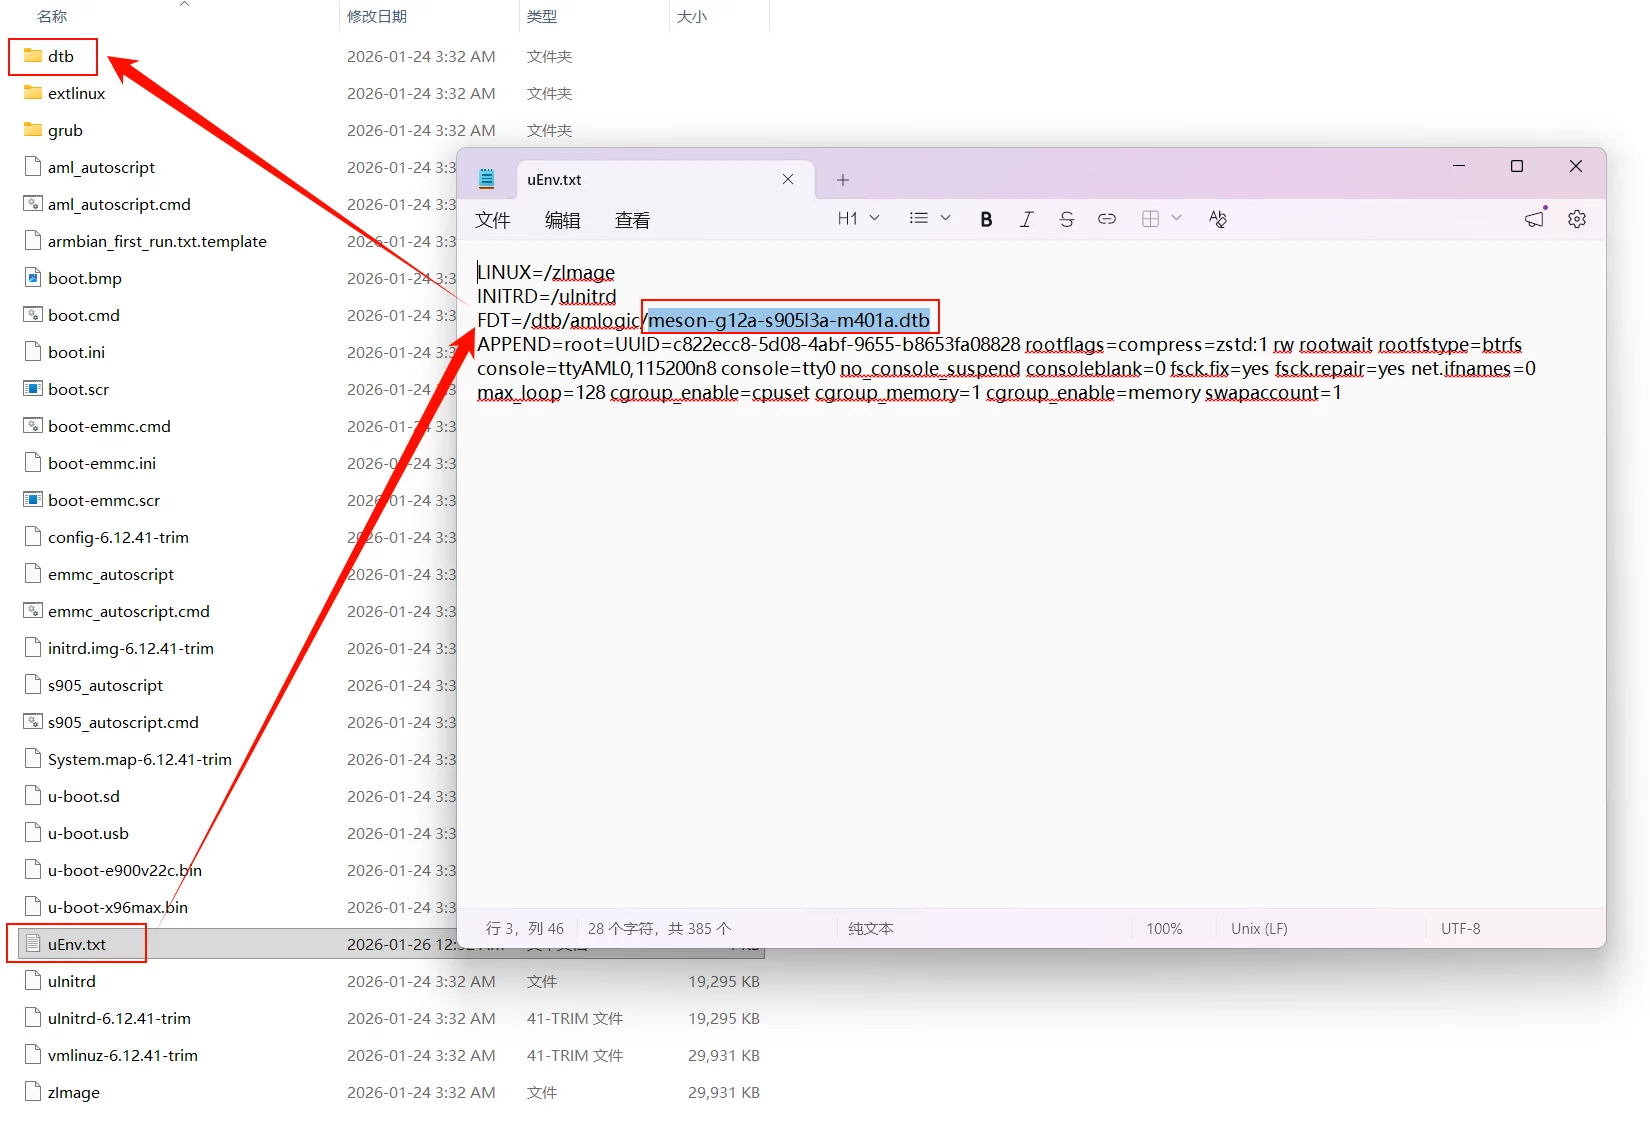
Task: Close the uEnv.txt tab
Action: (x=788, y=180)
